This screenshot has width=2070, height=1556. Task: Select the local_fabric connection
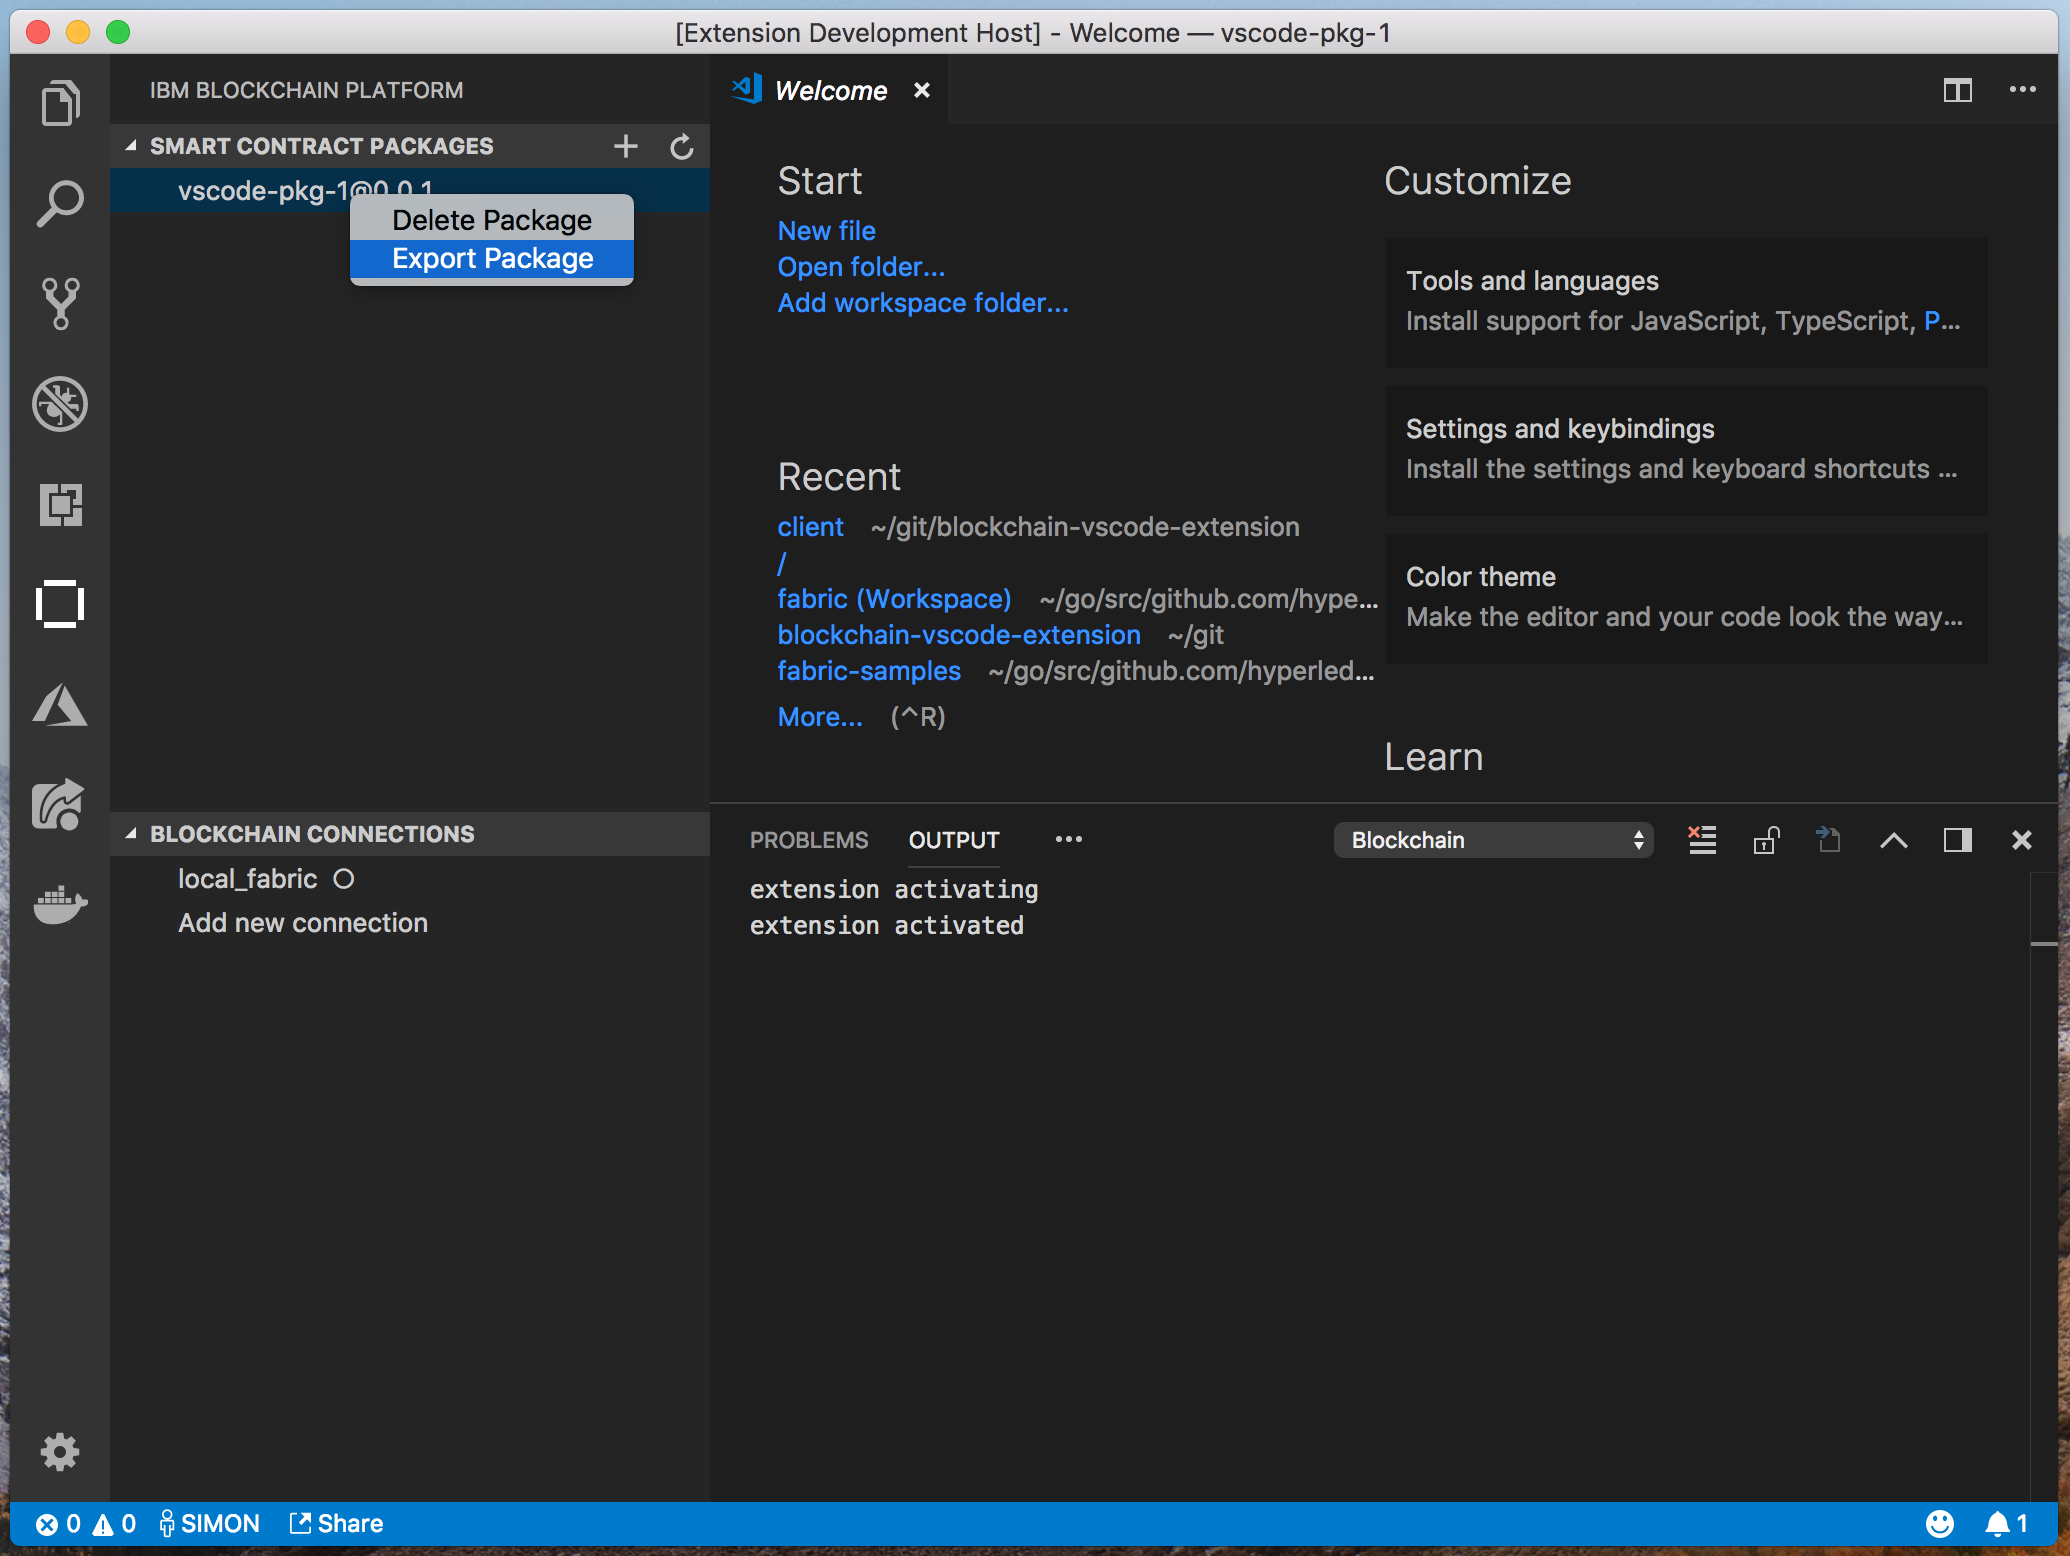tap(247, 879)
